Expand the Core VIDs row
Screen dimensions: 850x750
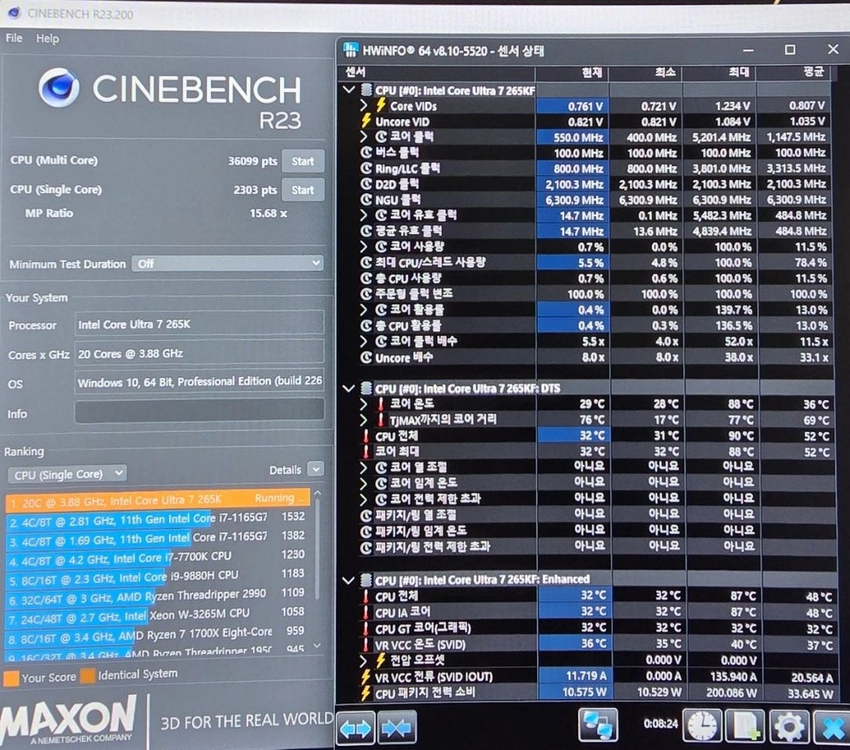click(364, 106)
